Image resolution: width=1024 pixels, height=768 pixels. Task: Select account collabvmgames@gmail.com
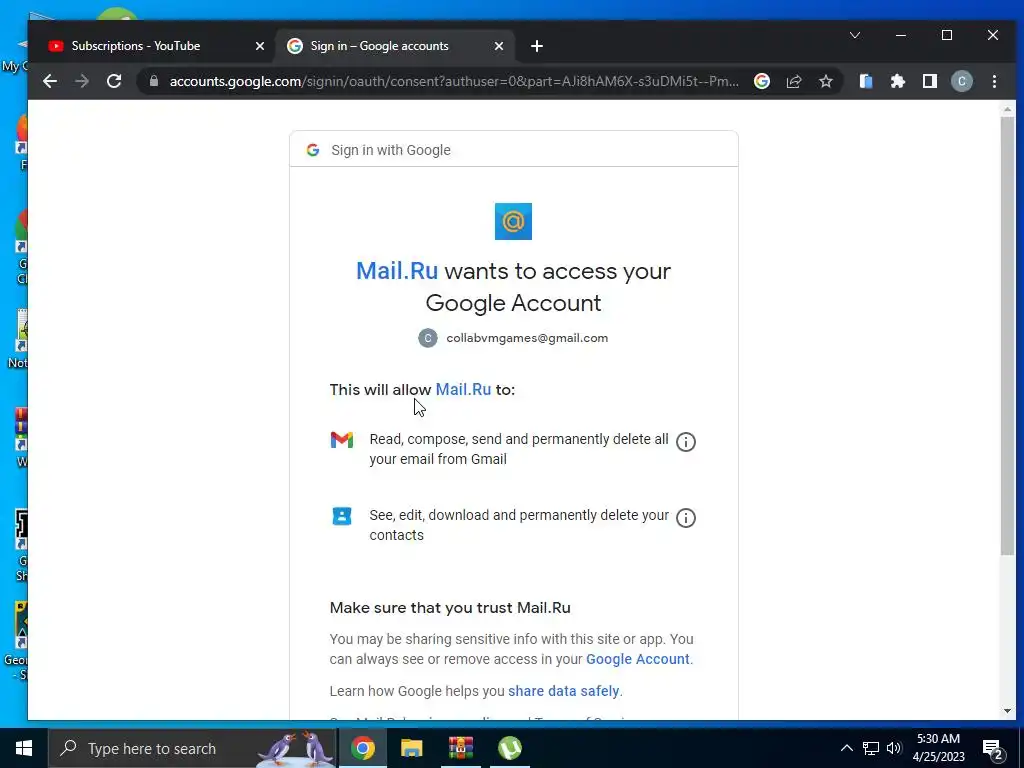point(513,338)
